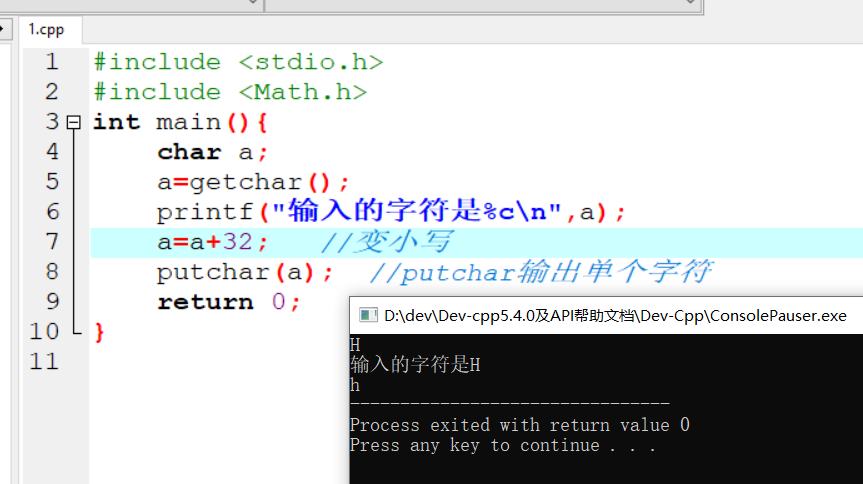Click the '#include <stdio.h>' line
This screenshot has height=484, width=863.
pos(238,62)
